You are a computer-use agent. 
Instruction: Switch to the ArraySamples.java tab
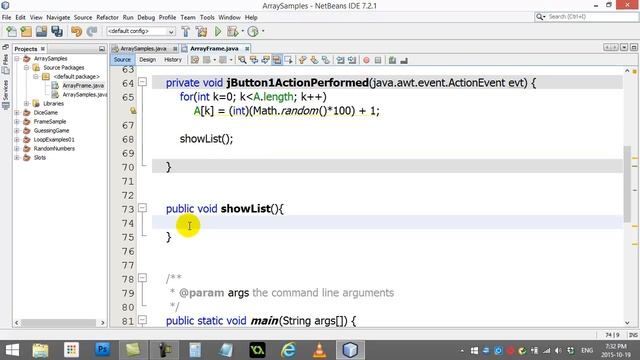coord(143,49)
